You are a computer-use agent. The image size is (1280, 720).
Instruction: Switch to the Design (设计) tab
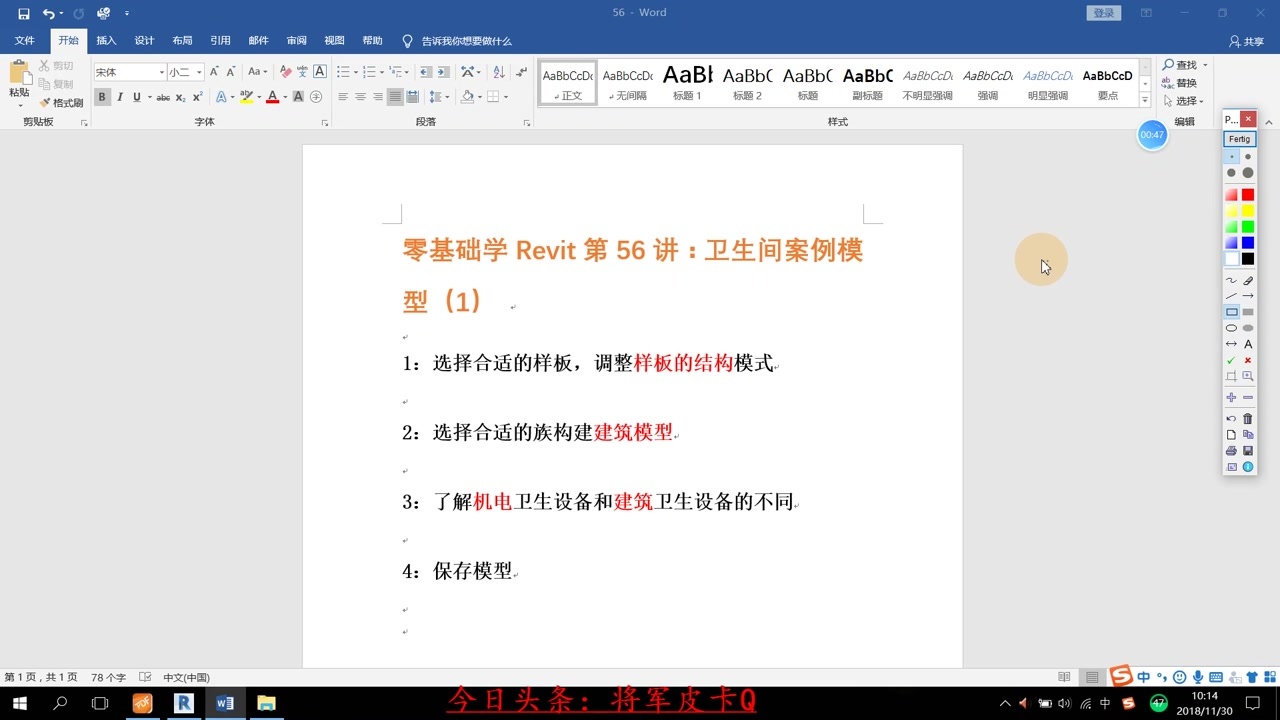point(144,41)
